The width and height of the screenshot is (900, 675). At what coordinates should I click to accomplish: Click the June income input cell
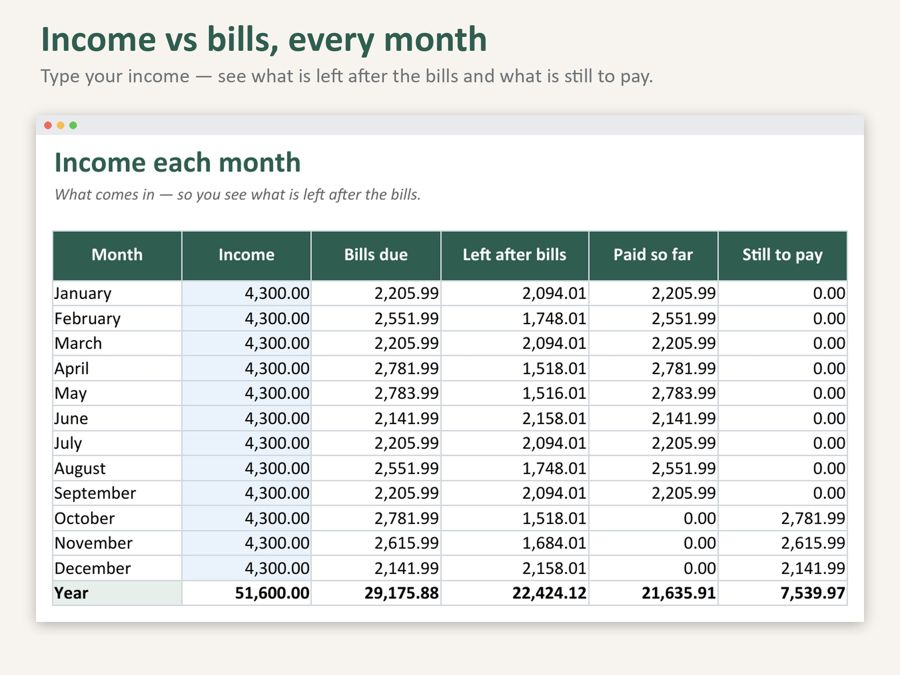(x=246, y=418)
